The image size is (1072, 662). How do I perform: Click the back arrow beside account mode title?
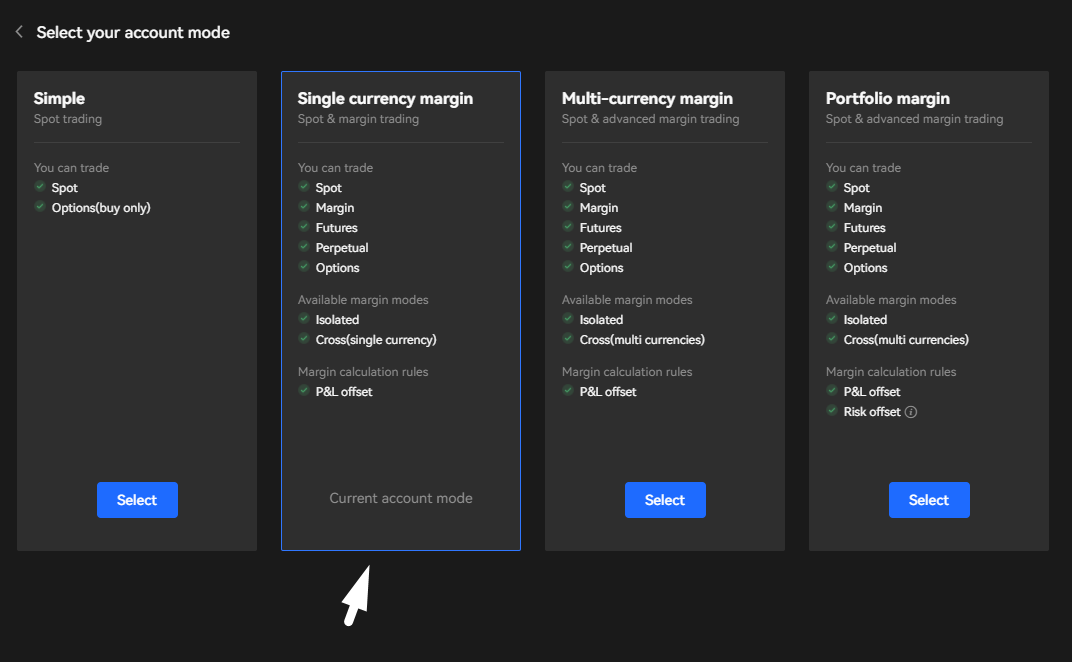(x=18, y=31)
